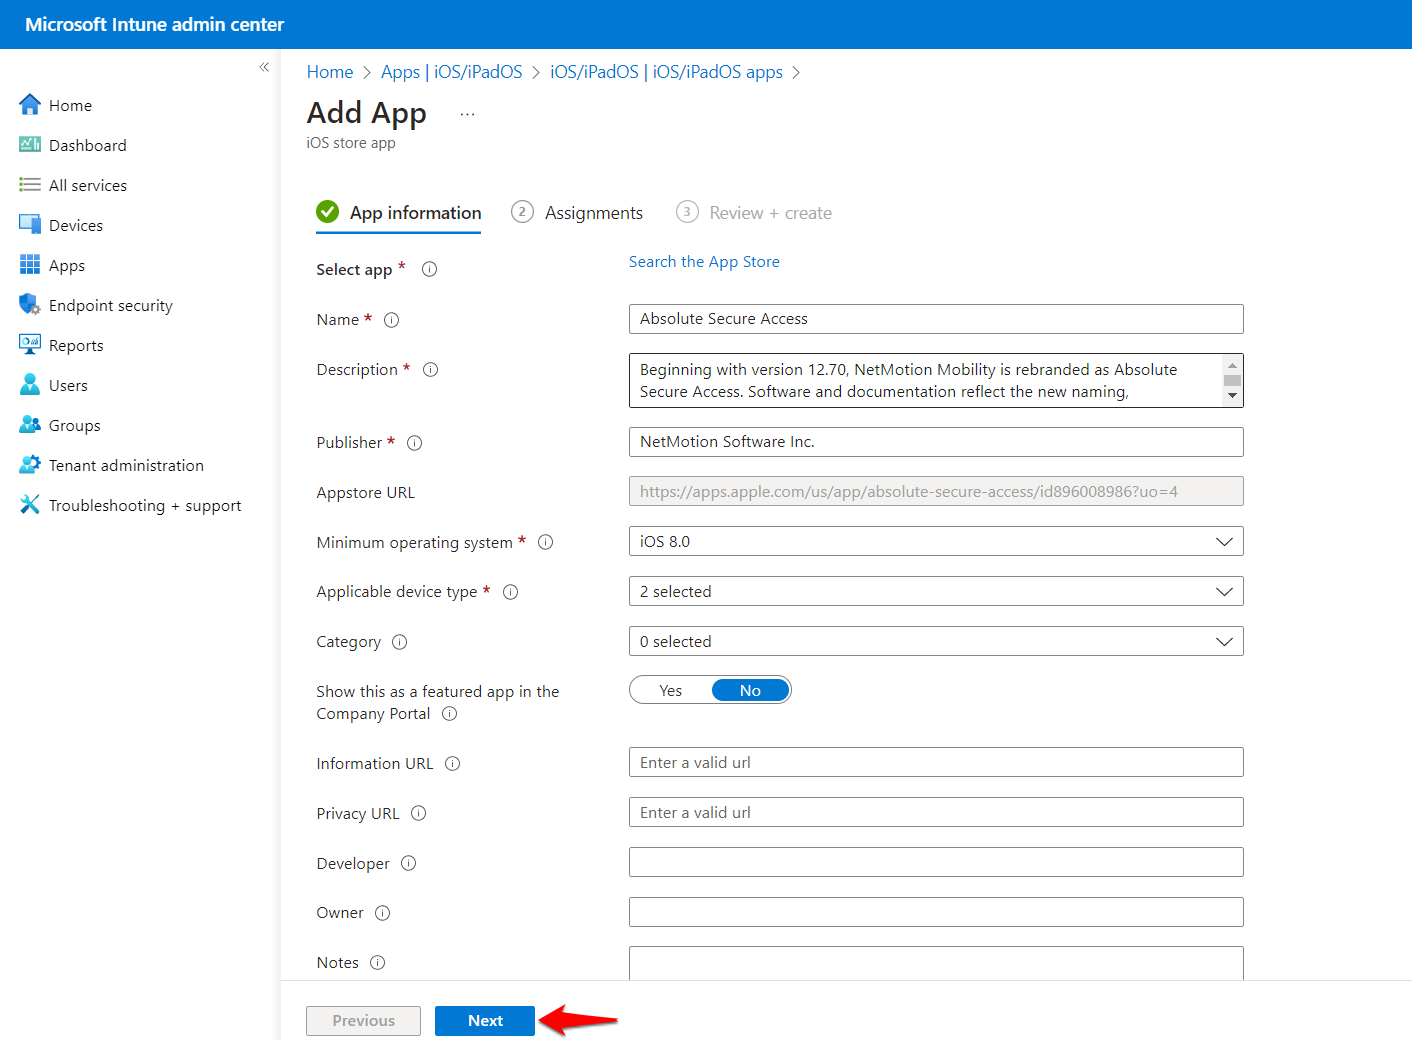This screenshot has height=1040, width=1412.
Task: Set featured app toggle to Yes
Action: click(x=671, y=691)
